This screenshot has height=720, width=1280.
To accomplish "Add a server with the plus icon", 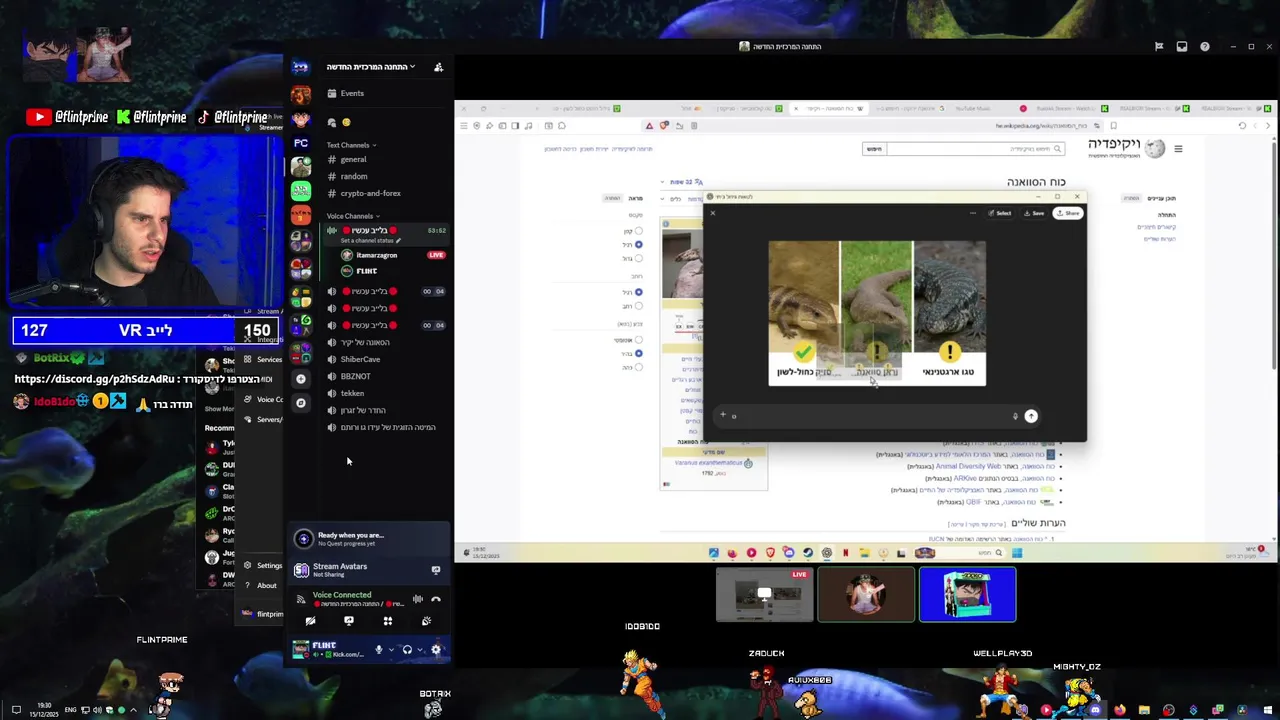I will pos(300,379).
